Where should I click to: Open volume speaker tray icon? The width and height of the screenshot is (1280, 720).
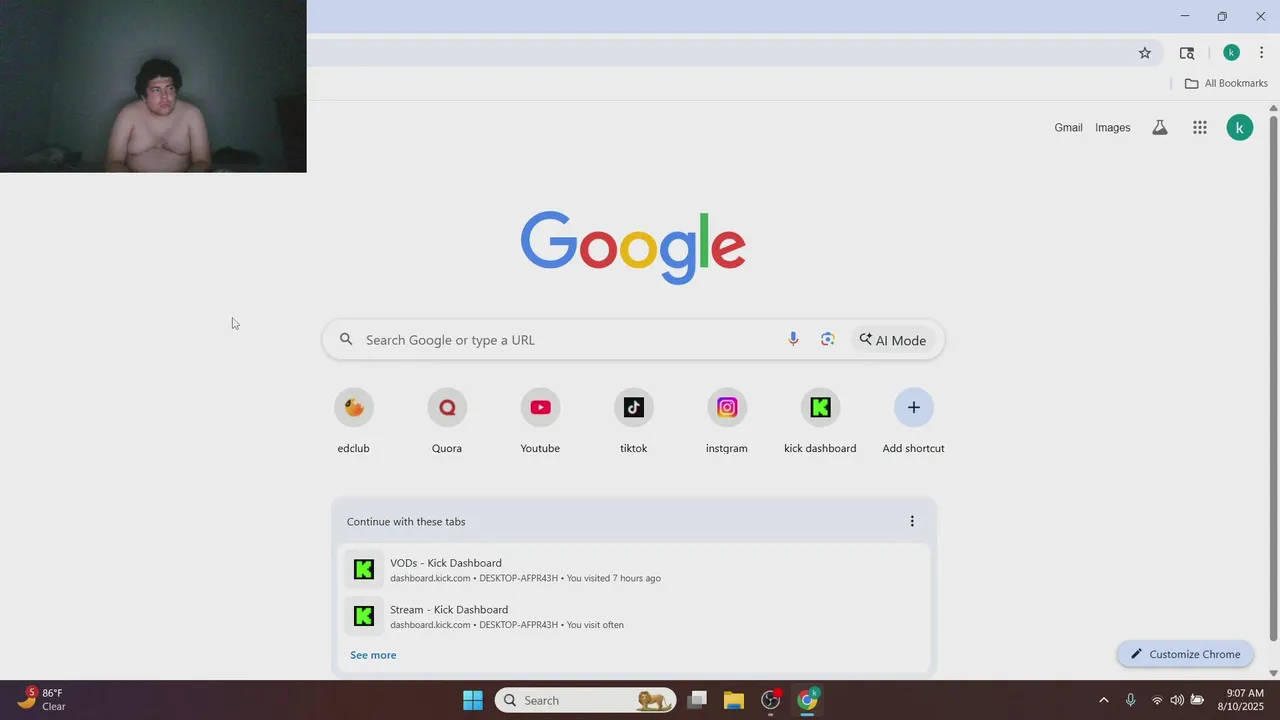point(1177,700)
